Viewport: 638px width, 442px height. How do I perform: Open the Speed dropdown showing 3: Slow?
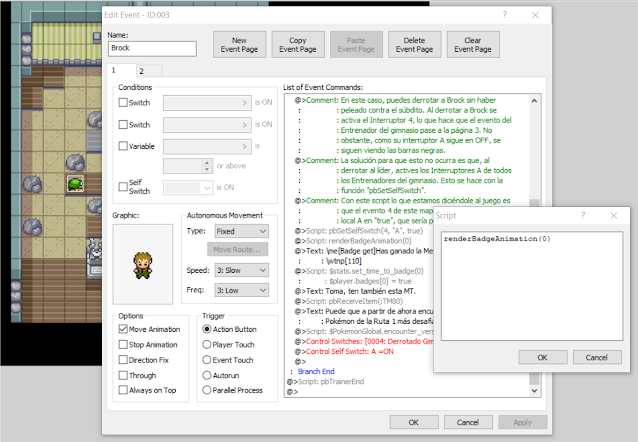(241, 270)
